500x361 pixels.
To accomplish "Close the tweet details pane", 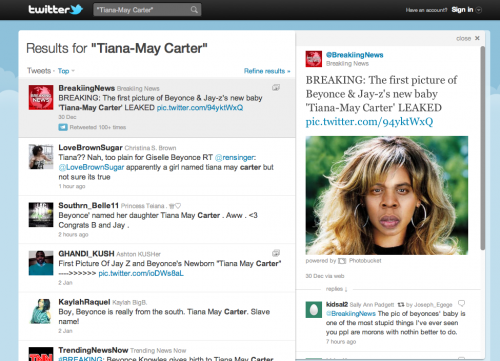I will (x=468, y=38).
